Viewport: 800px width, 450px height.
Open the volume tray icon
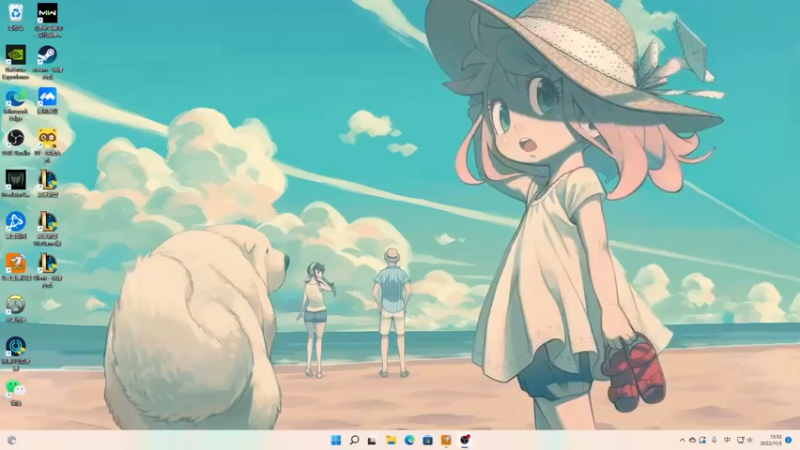751,440
